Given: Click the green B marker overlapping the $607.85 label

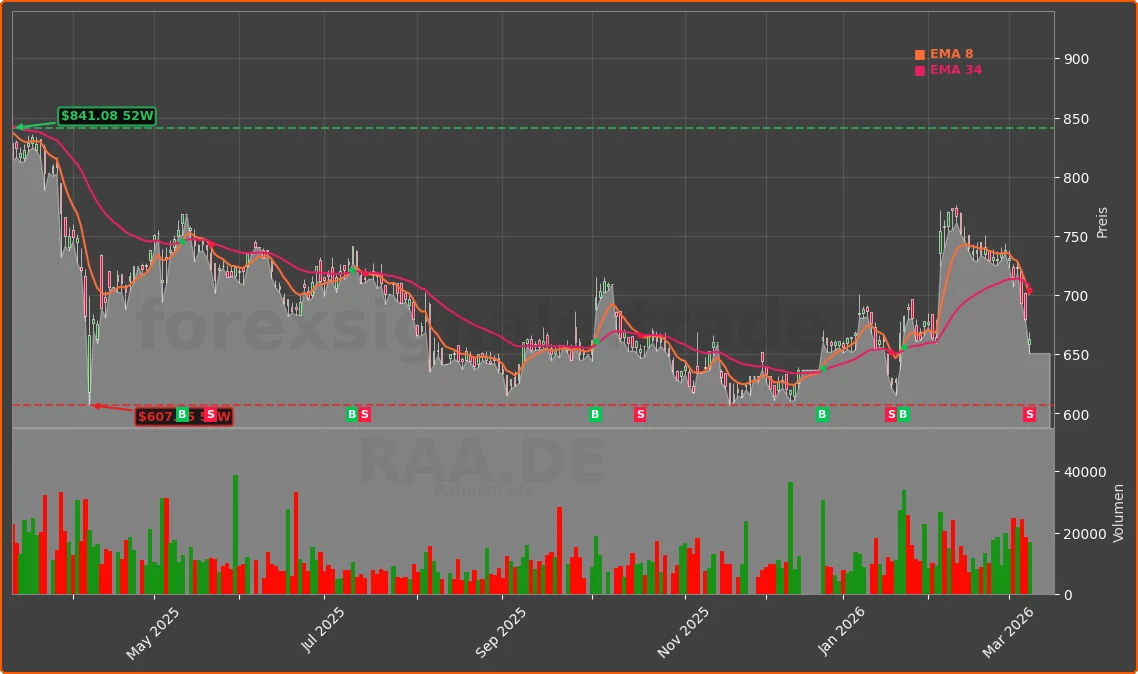Looking at the screenshot, I should pyautogui.click(x=180, y=413).
